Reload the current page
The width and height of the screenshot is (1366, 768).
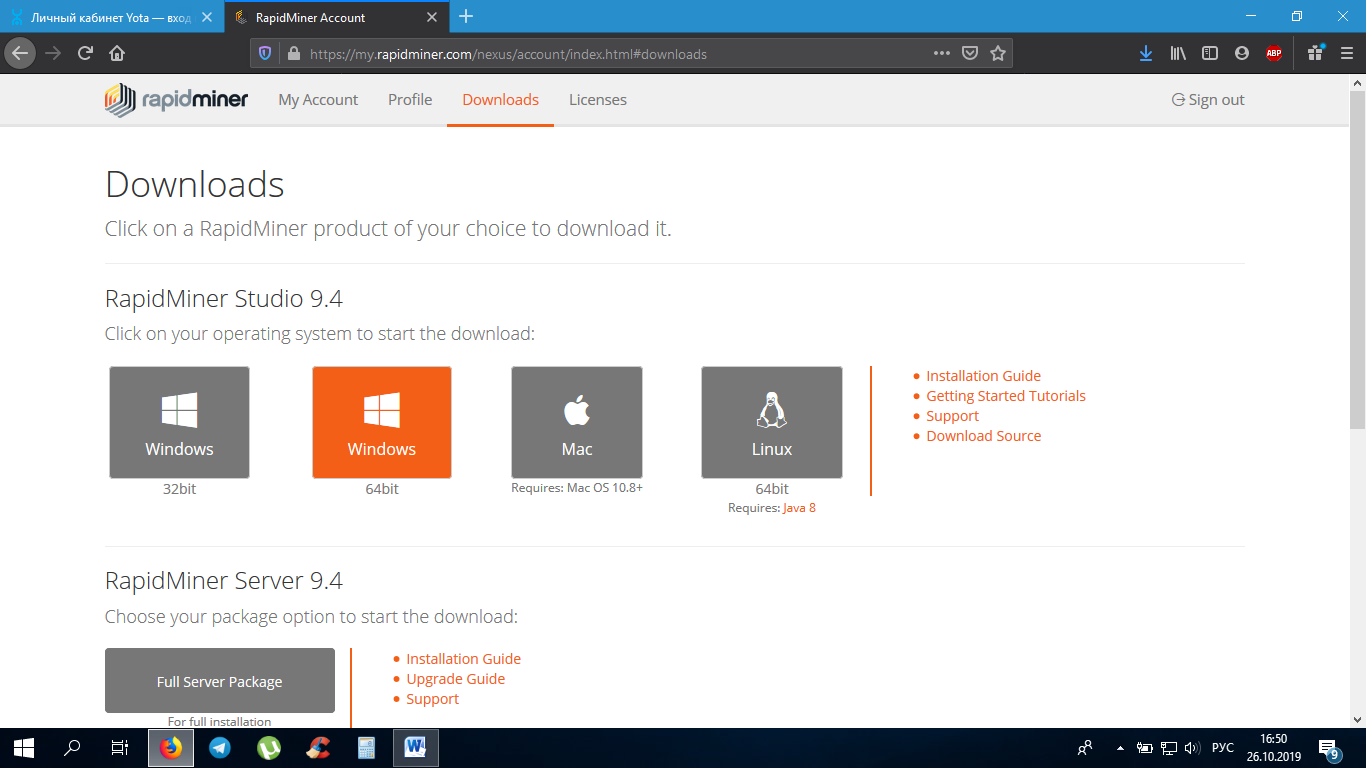[x=86, y=54]
